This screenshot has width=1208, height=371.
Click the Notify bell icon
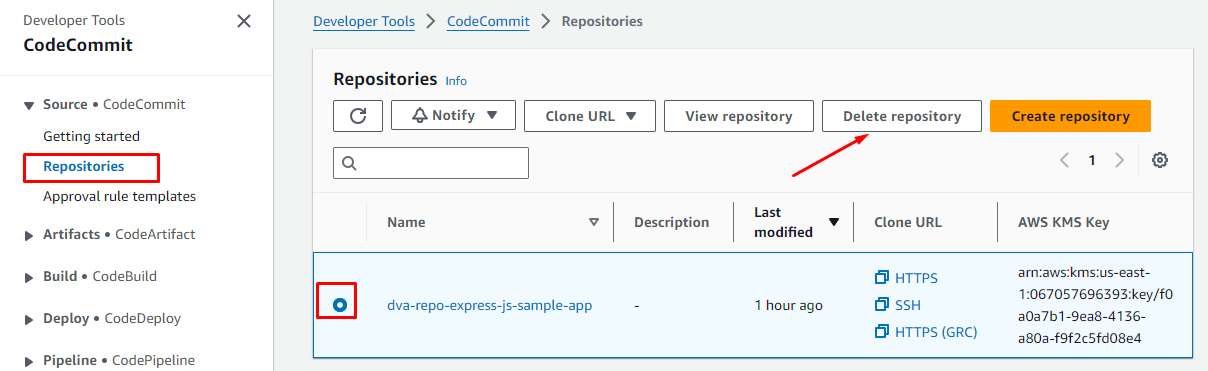pyautogui.click(x=420, y=116)
